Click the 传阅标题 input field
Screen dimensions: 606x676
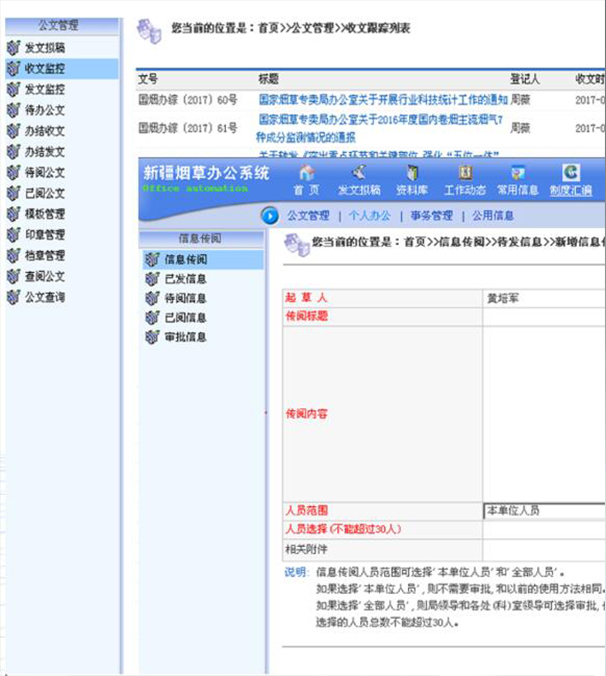[544, 316]
